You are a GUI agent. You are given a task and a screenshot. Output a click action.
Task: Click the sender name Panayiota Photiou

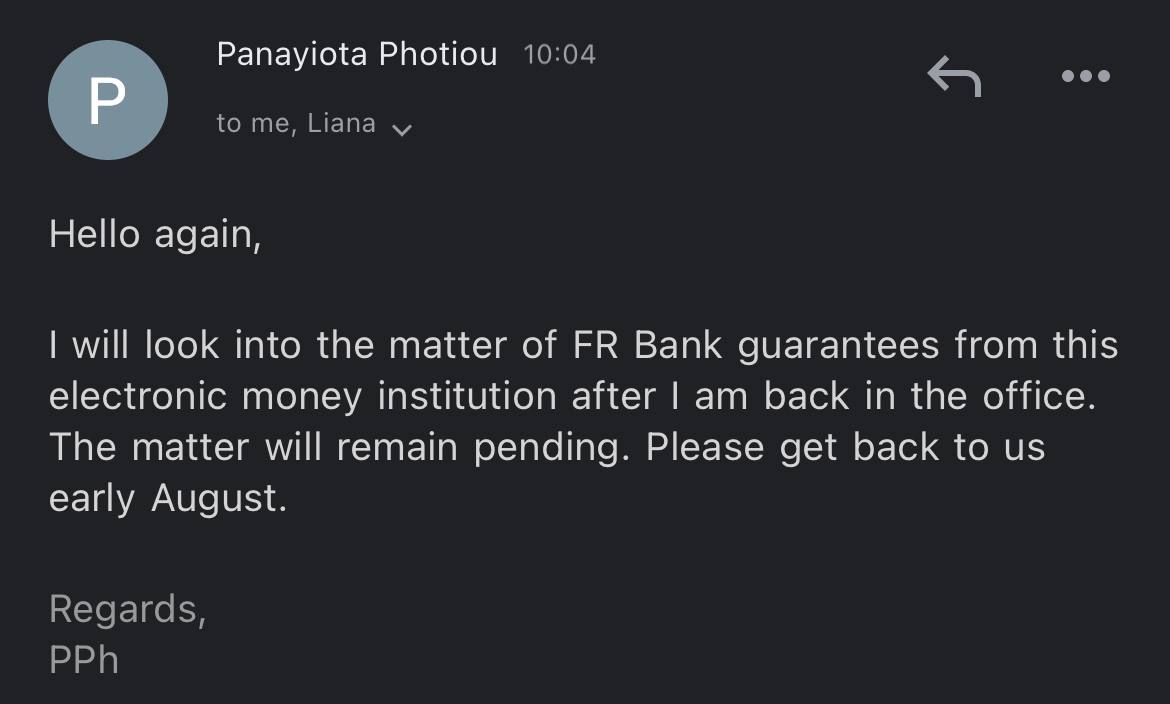coord(356,54)
